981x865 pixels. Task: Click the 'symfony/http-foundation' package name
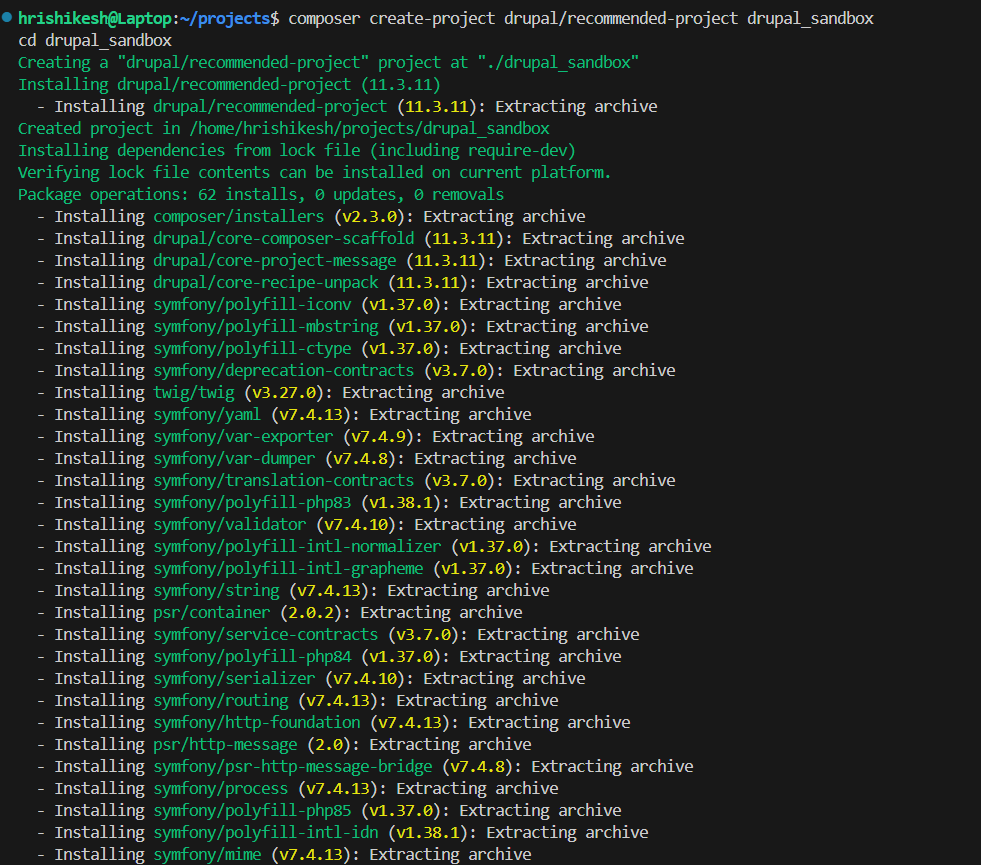point(257,722)
